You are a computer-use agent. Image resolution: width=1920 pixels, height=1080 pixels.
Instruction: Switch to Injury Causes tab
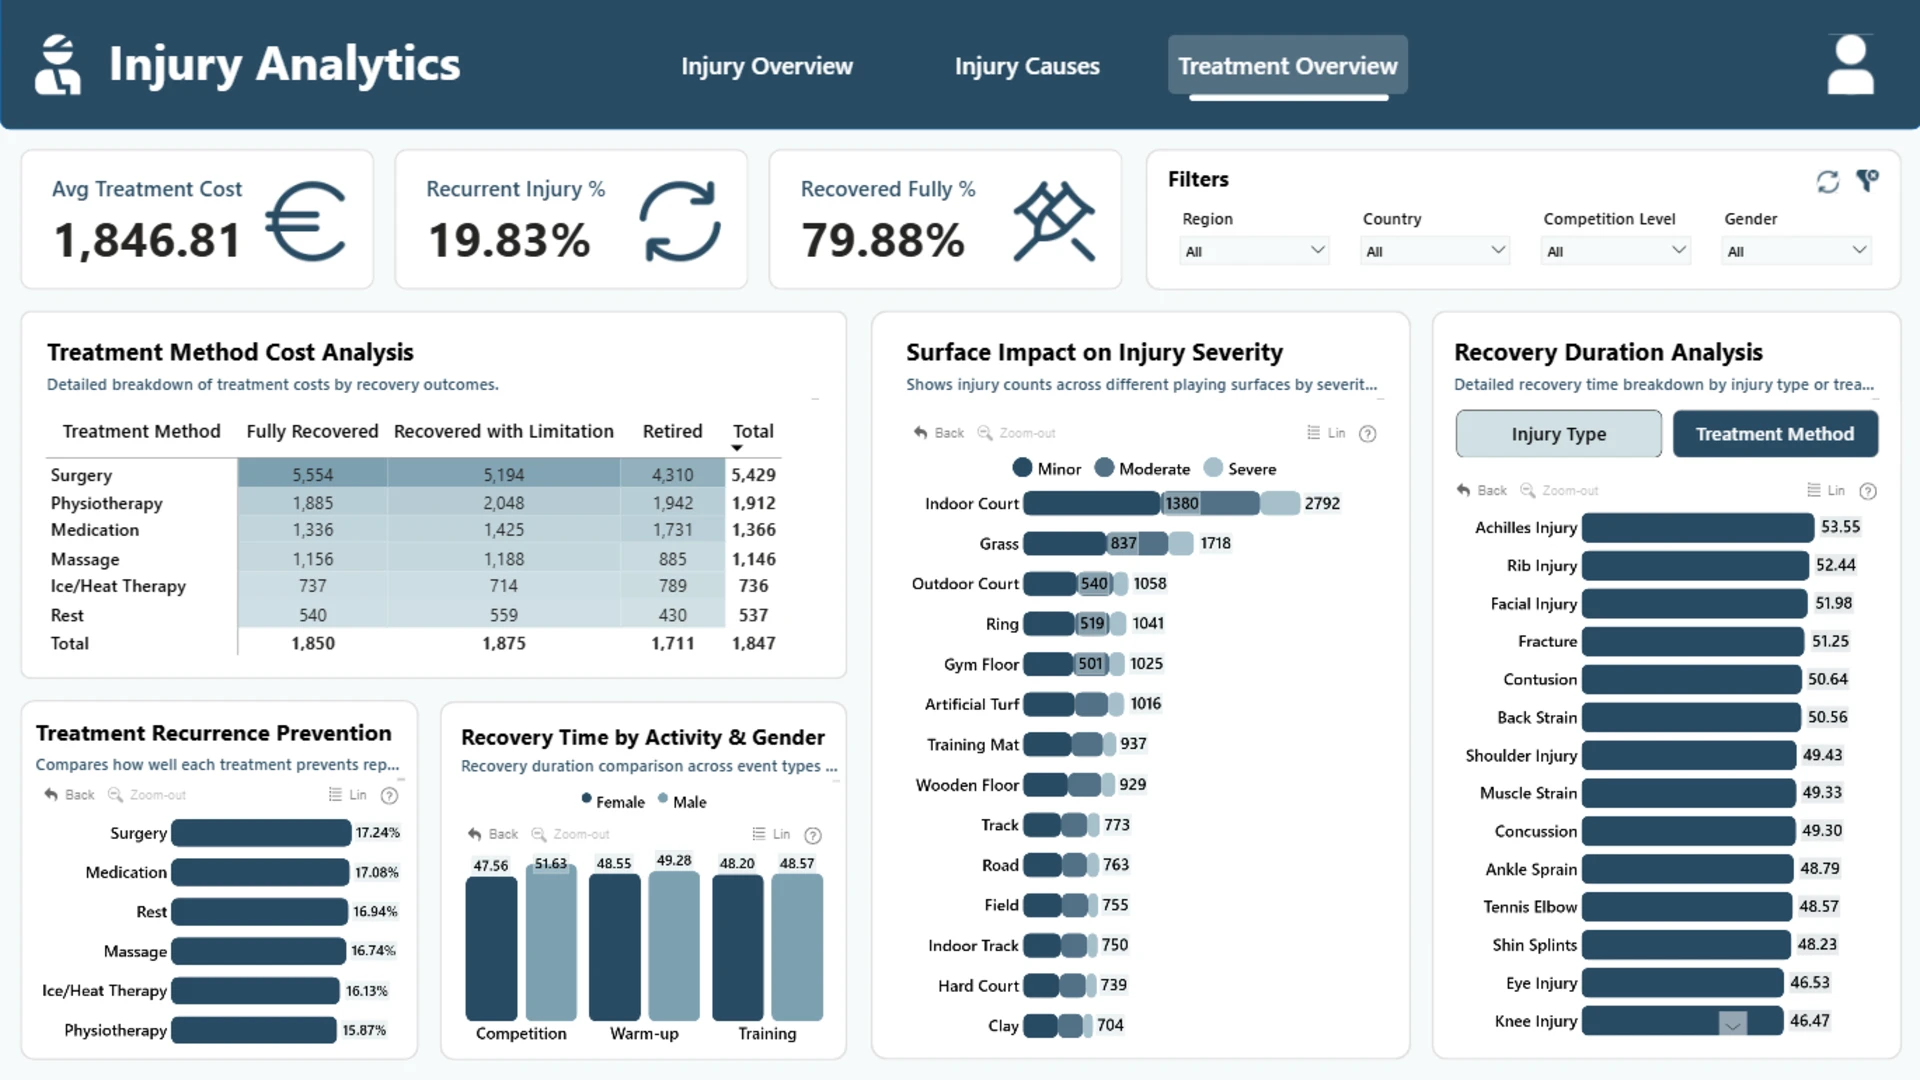tap(1027, 66)
